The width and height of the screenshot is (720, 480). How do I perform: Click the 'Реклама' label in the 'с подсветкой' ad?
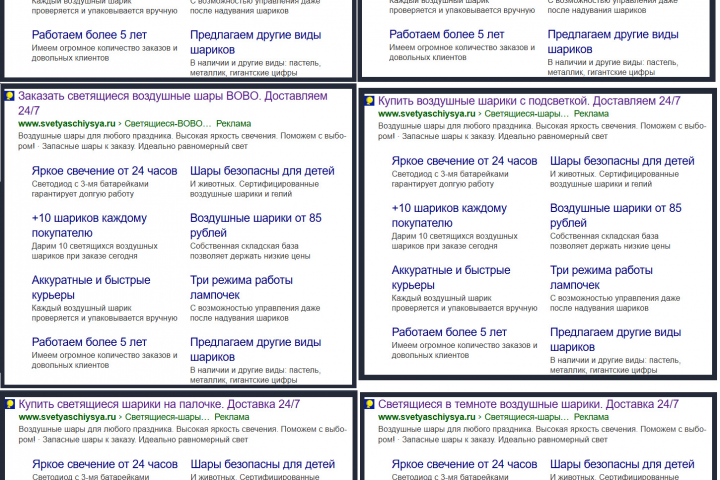(591, 113)
